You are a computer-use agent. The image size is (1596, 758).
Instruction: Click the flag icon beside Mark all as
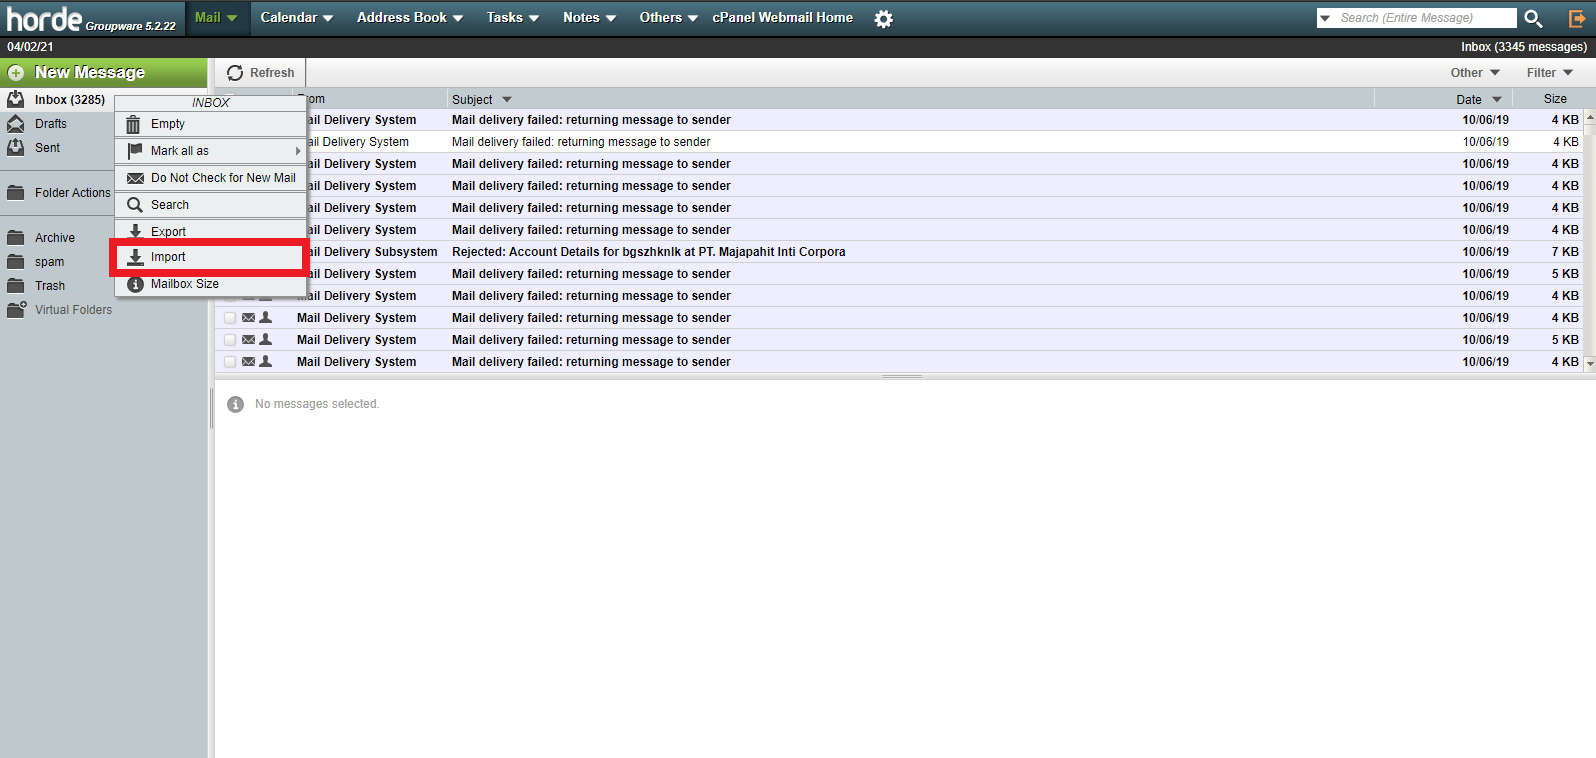[x=135, y=151]
